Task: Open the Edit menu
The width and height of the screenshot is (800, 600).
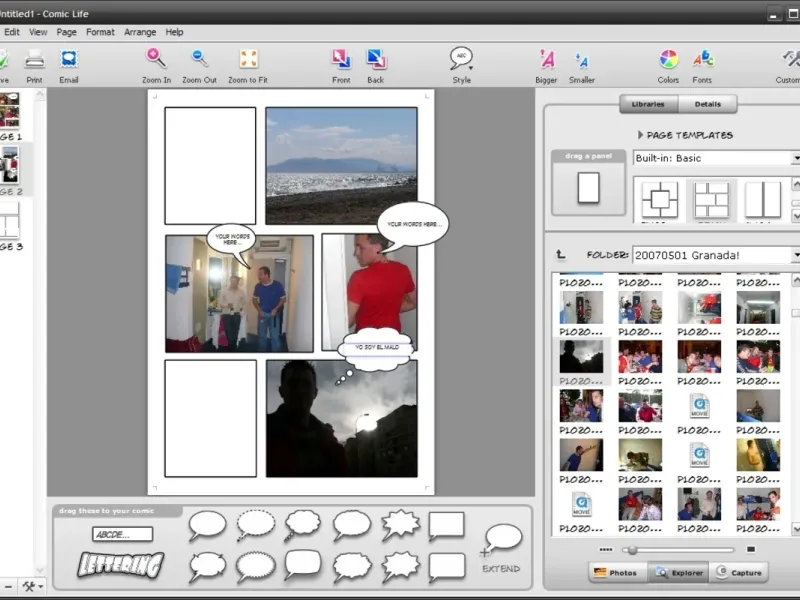Action: pyautogui.click(x=12, y=32)
